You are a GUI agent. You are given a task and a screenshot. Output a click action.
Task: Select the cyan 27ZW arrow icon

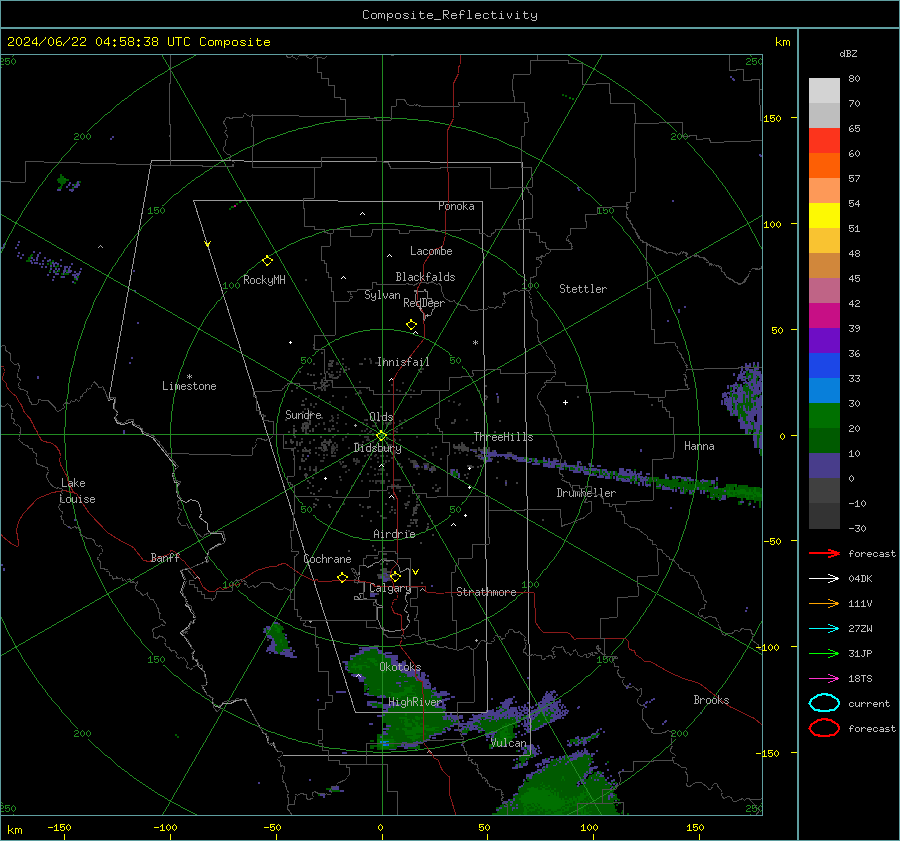[824, 629]
